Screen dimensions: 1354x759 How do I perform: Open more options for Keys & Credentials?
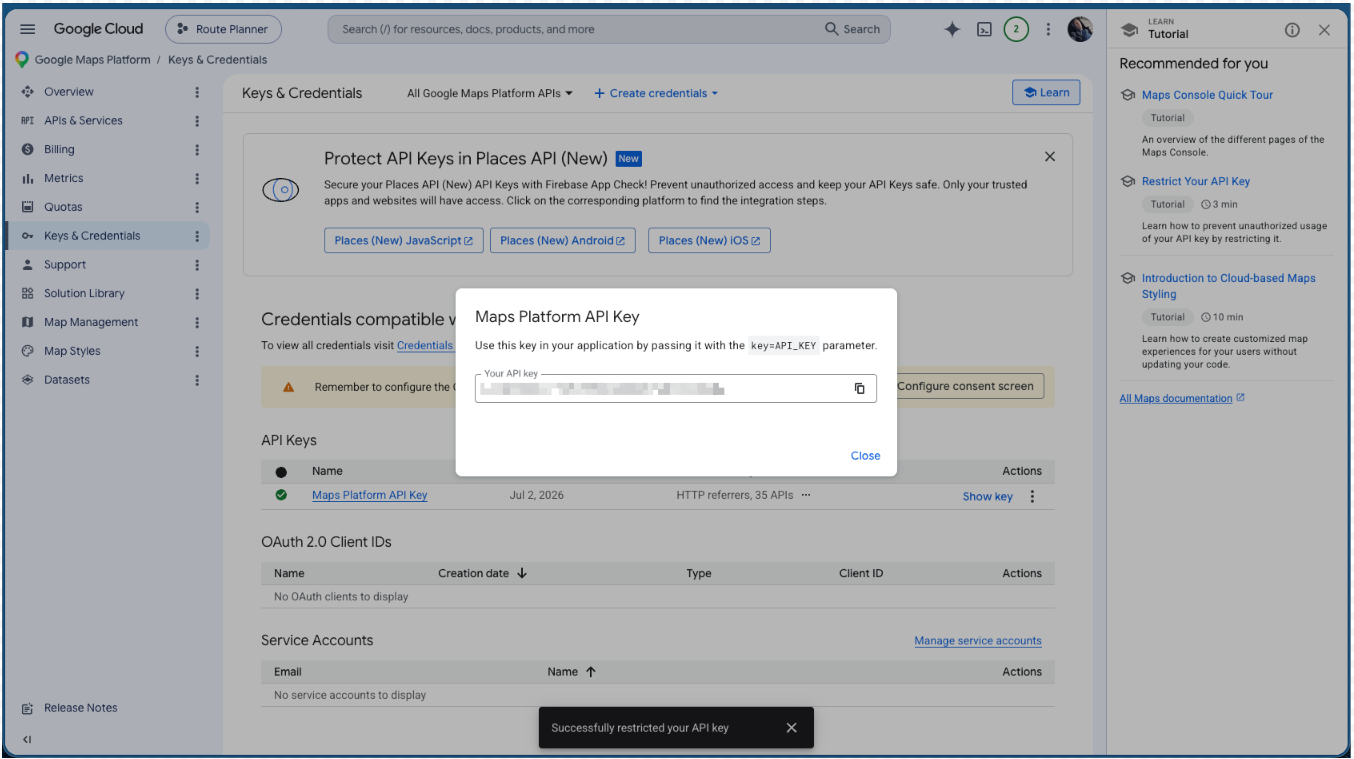click(x=197, y=236)
